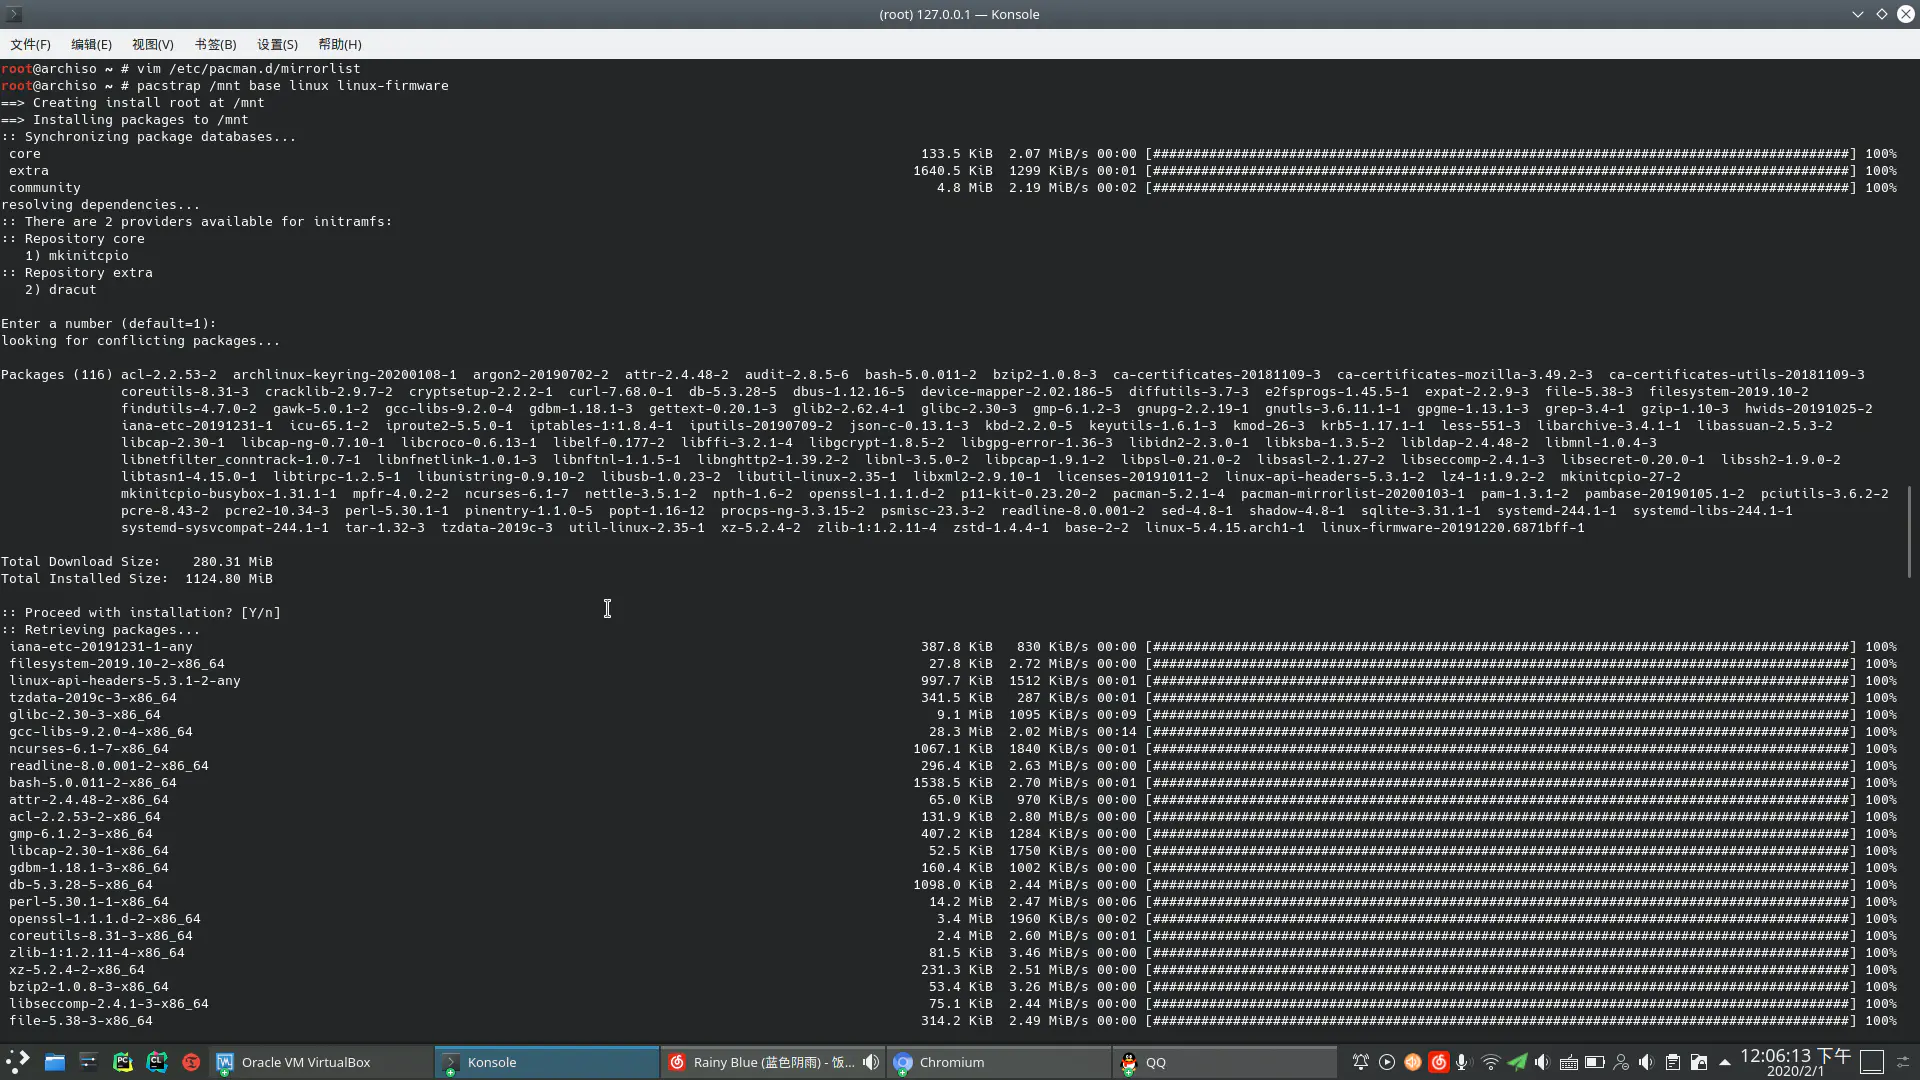Open Dolphin file manager from taskbar
The width and height of the screenshot is (1920, 1080).
tap(54, 1062)
